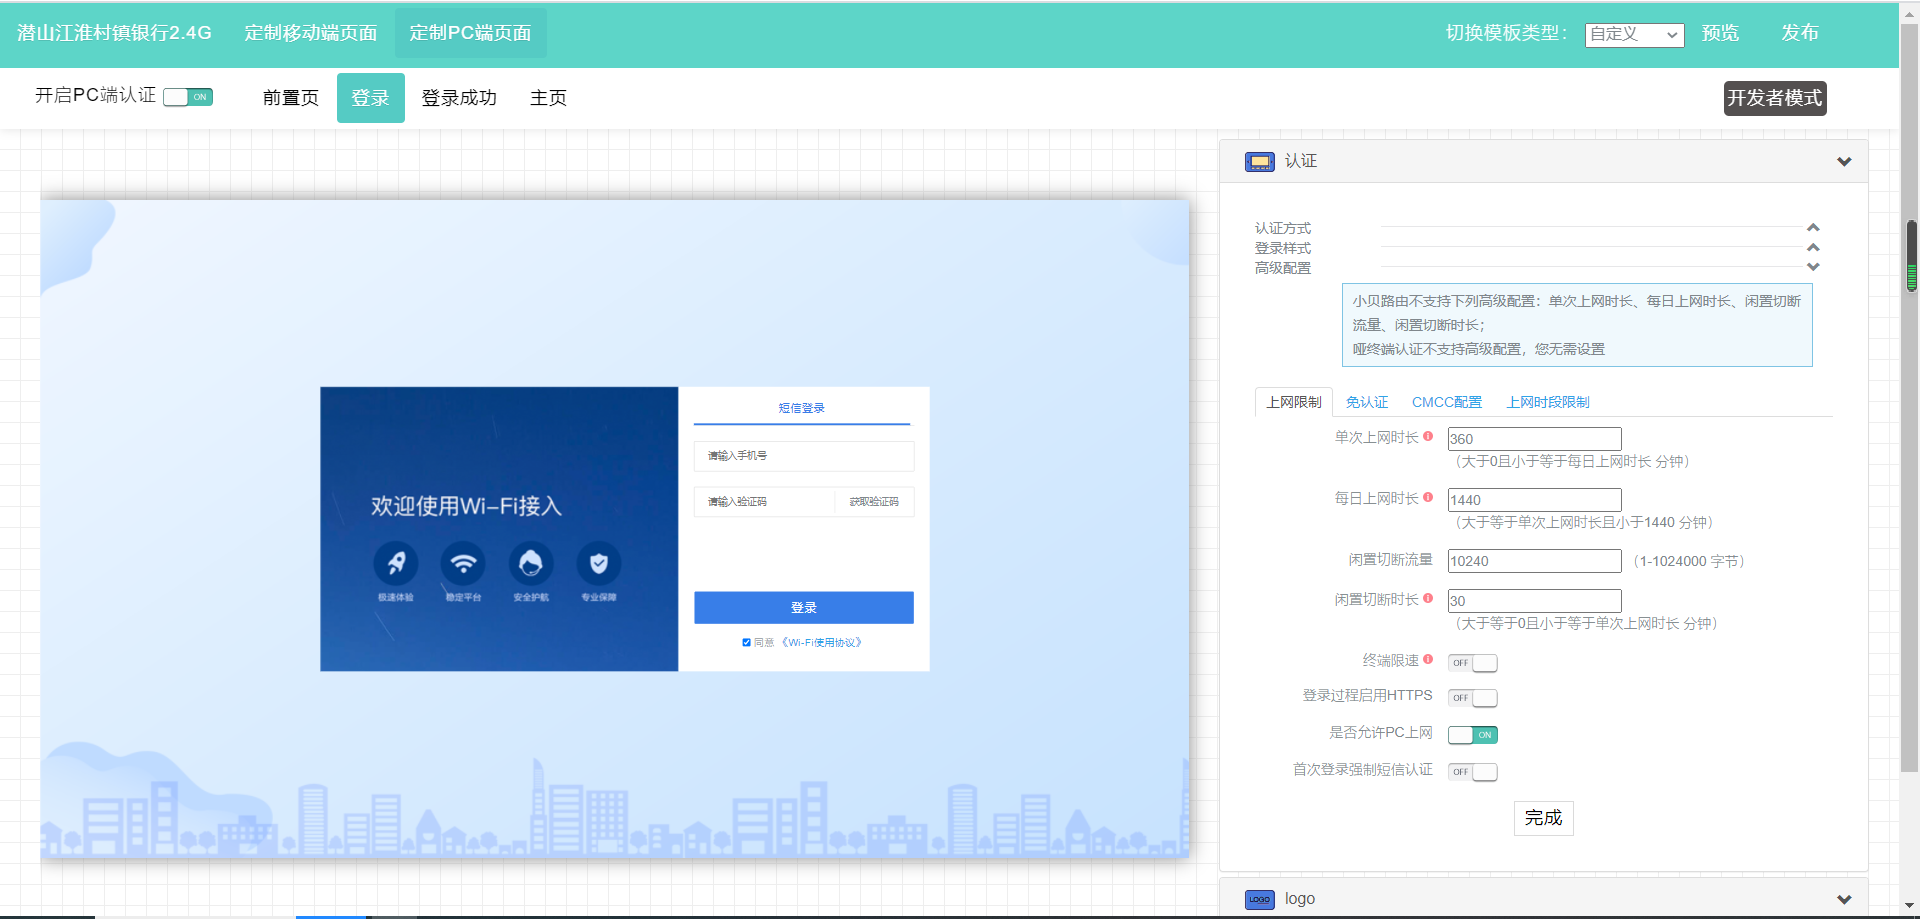
Task: Turn on 登录过程启用HTTPS switch
Action: 1472,698
